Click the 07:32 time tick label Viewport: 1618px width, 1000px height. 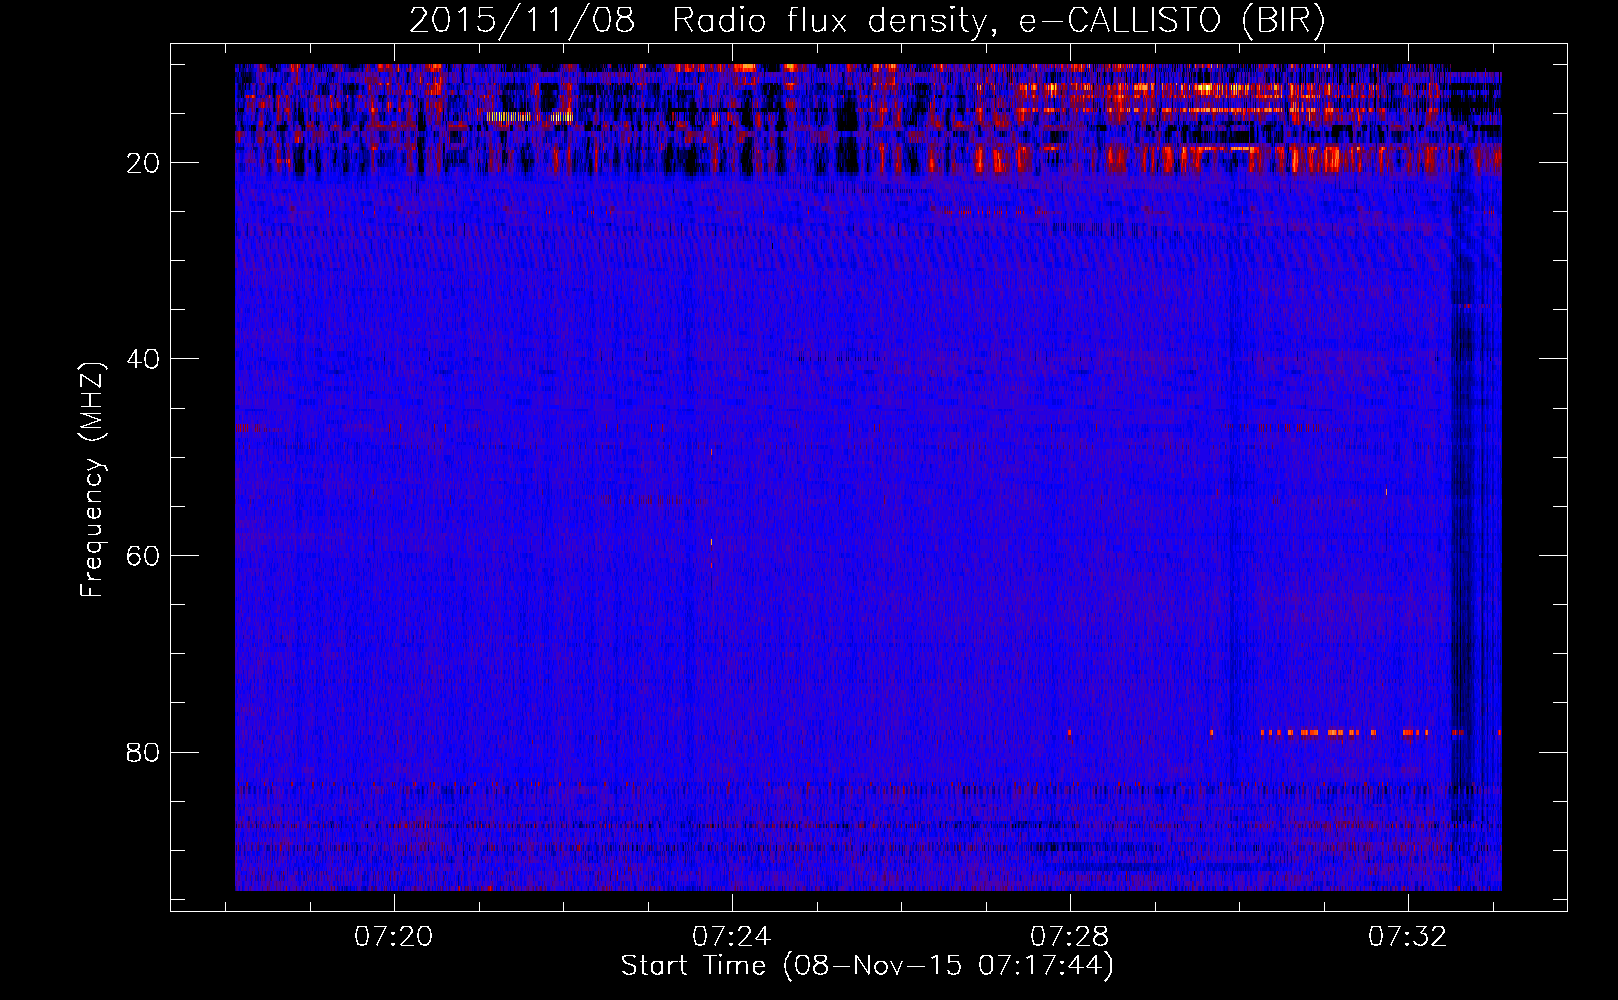click(x=1408, y=936)
